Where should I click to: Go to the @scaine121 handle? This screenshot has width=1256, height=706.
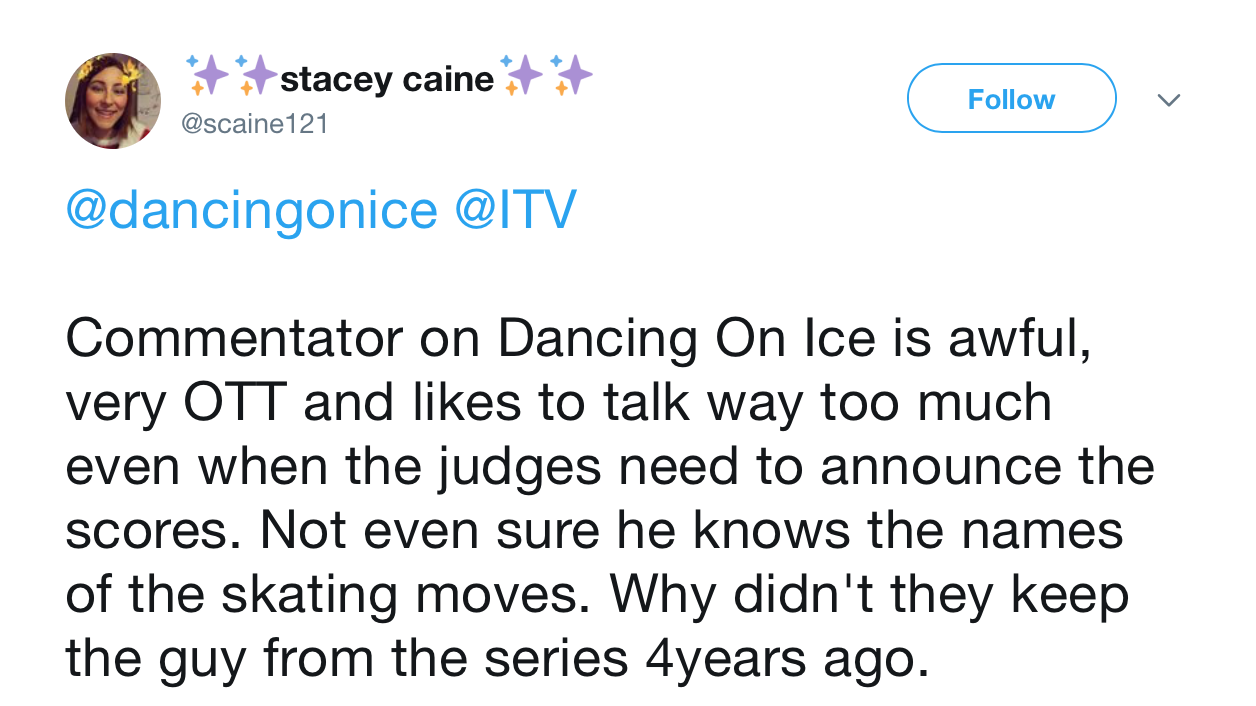pyautogui.click(x=254, y=124)
